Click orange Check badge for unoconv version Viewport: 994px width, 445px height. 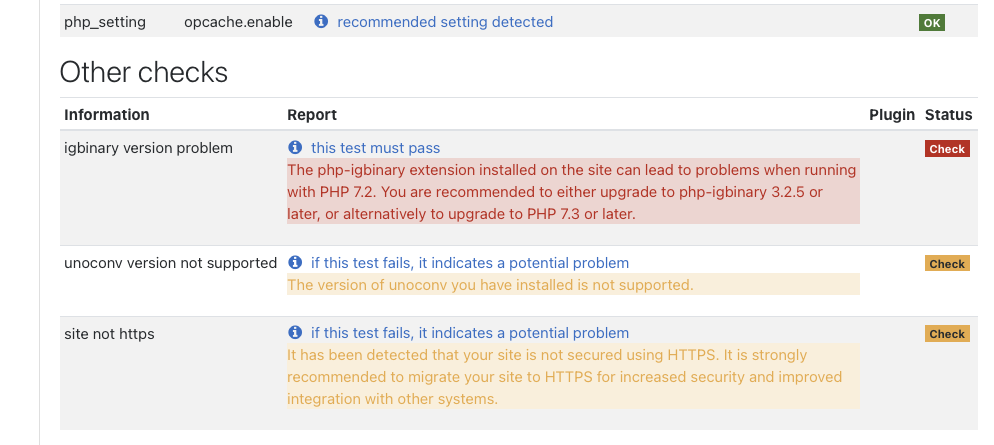point(947,264)
